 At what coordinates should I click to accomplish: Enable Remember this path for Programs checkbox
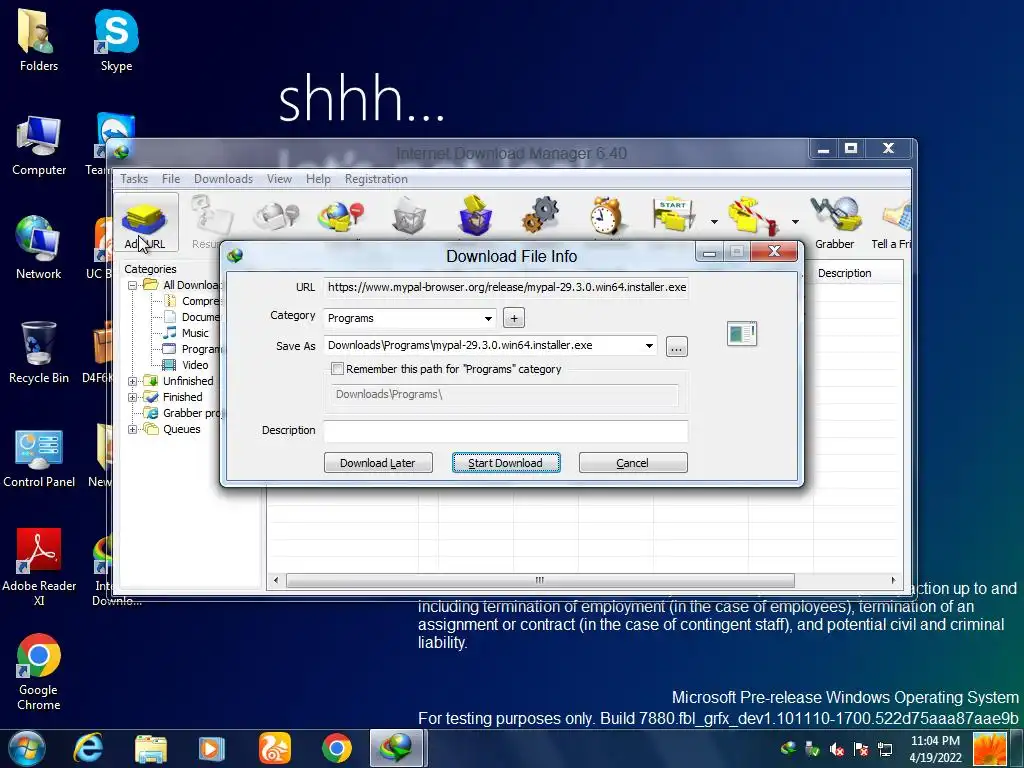coord(338,369)
